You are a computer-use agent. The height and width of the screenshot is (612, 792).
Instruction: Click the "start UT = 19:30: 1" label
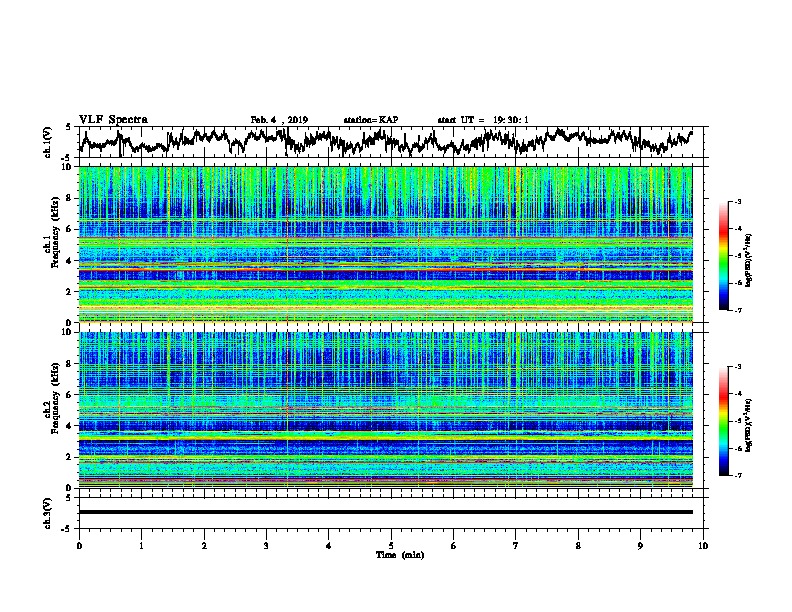coord(483,120)
